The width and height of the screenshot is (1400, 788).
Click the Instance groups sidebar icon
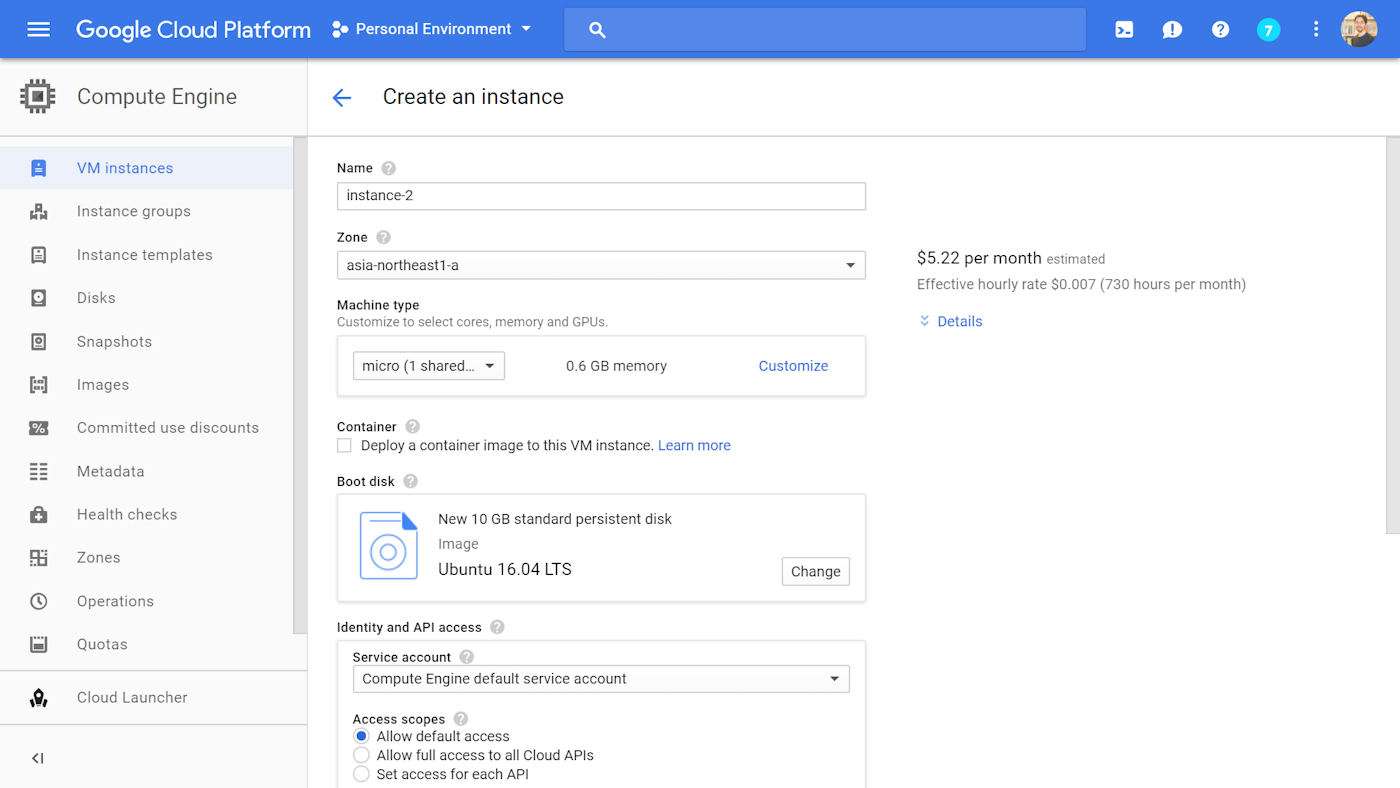click(x=38, y=211)
